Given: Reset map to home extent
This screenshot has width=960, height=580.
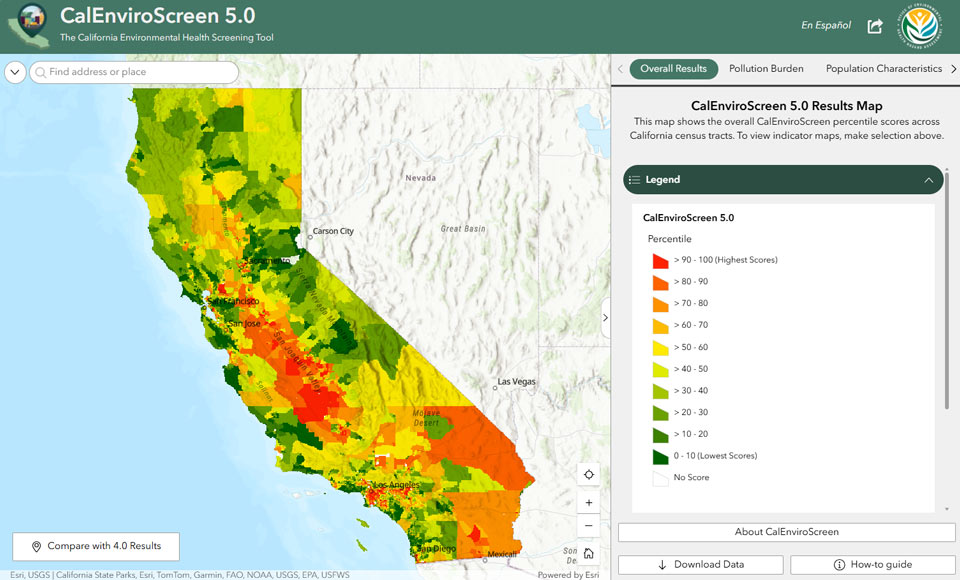Looking at the screenshot, I should [x=588, y=554].
